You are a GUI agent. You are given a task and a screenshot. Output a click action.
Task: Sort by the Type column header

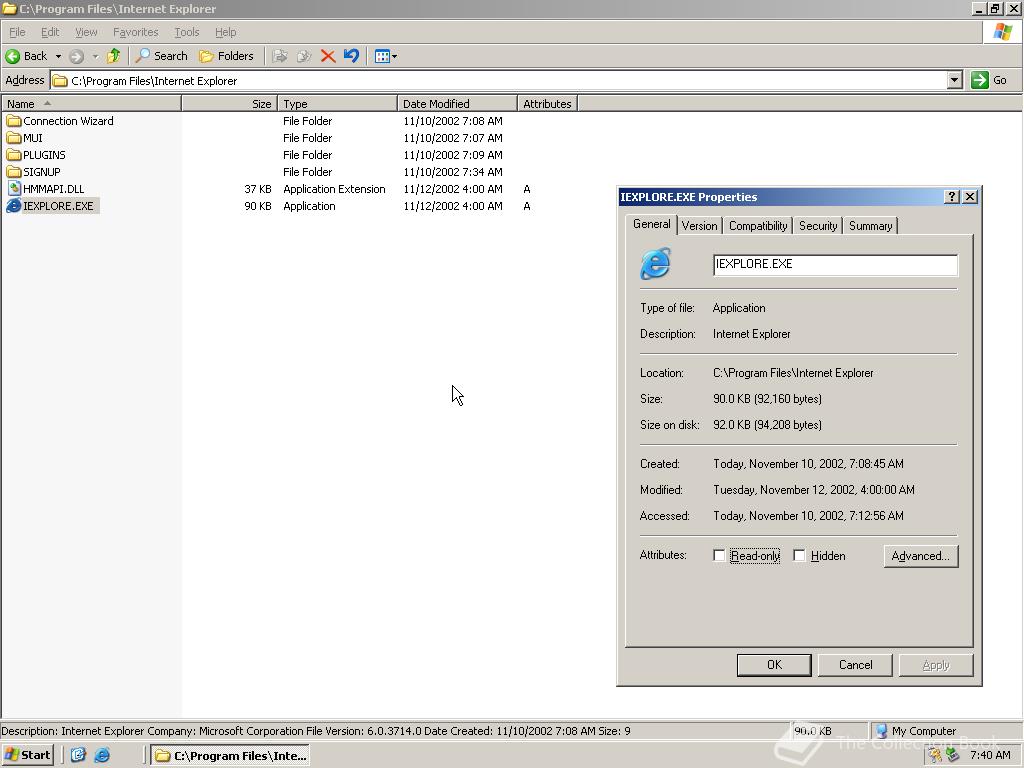pos(338,104)
